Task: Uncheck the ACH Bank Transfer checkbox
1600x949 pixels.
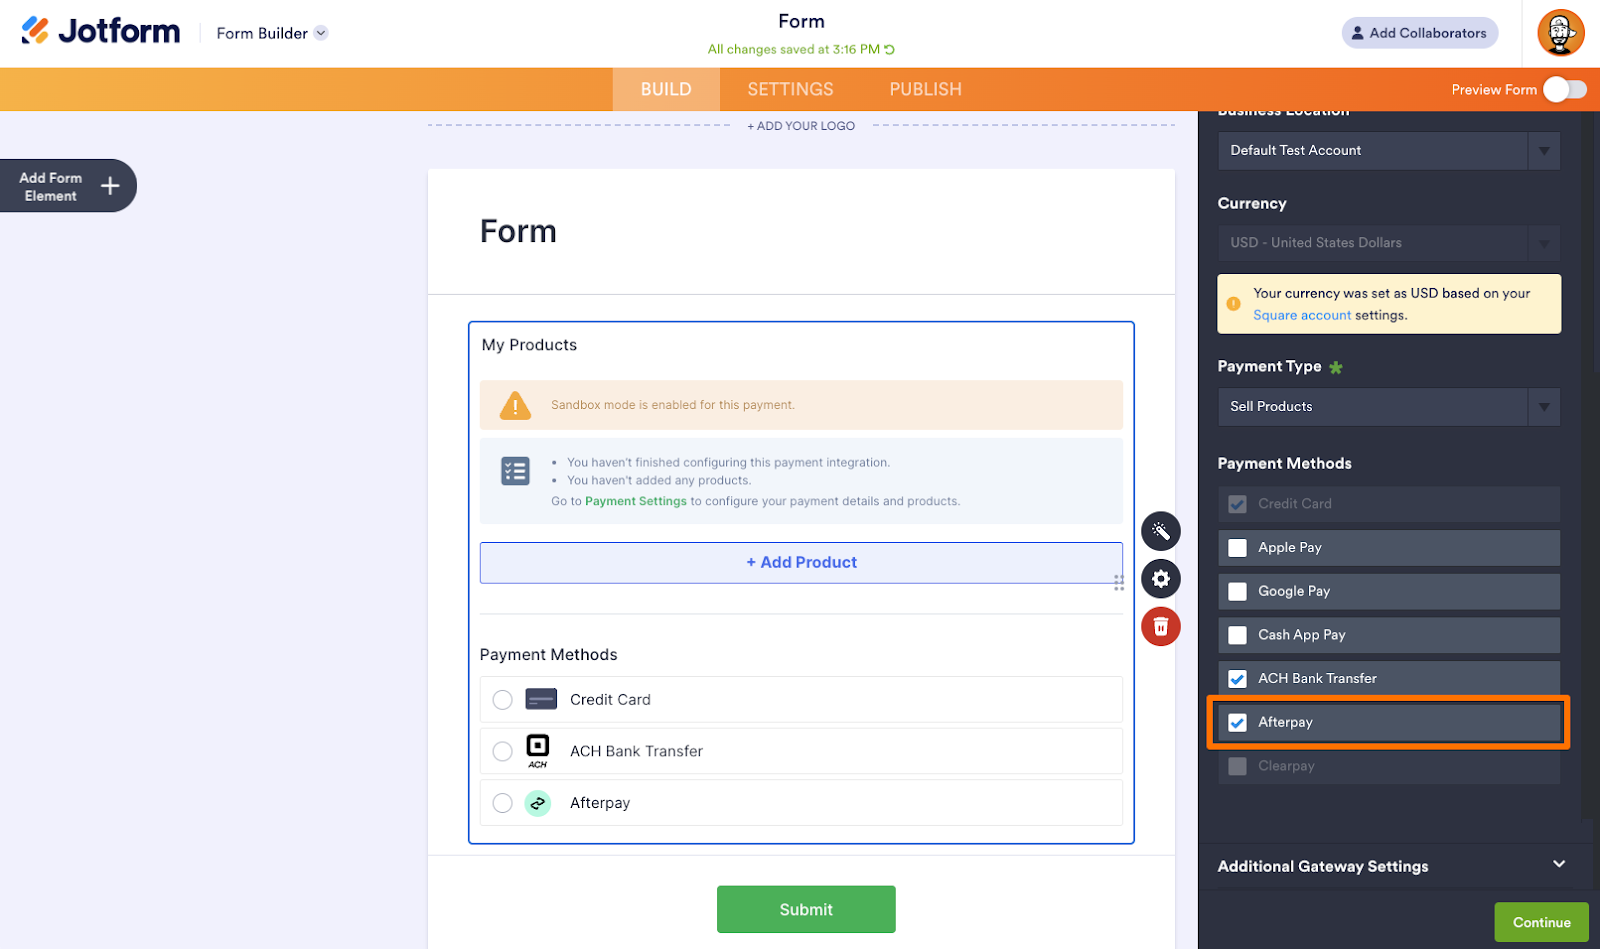Action: (1238, 679)
